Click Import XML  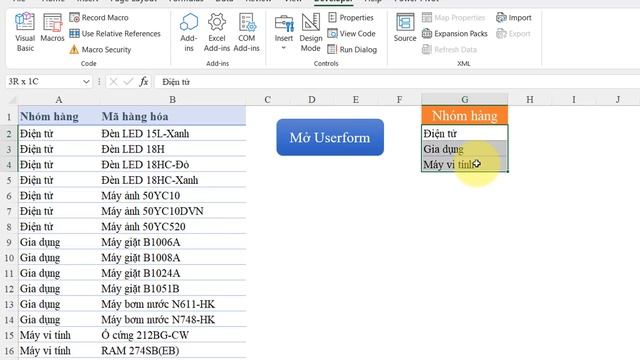(513, 18)
